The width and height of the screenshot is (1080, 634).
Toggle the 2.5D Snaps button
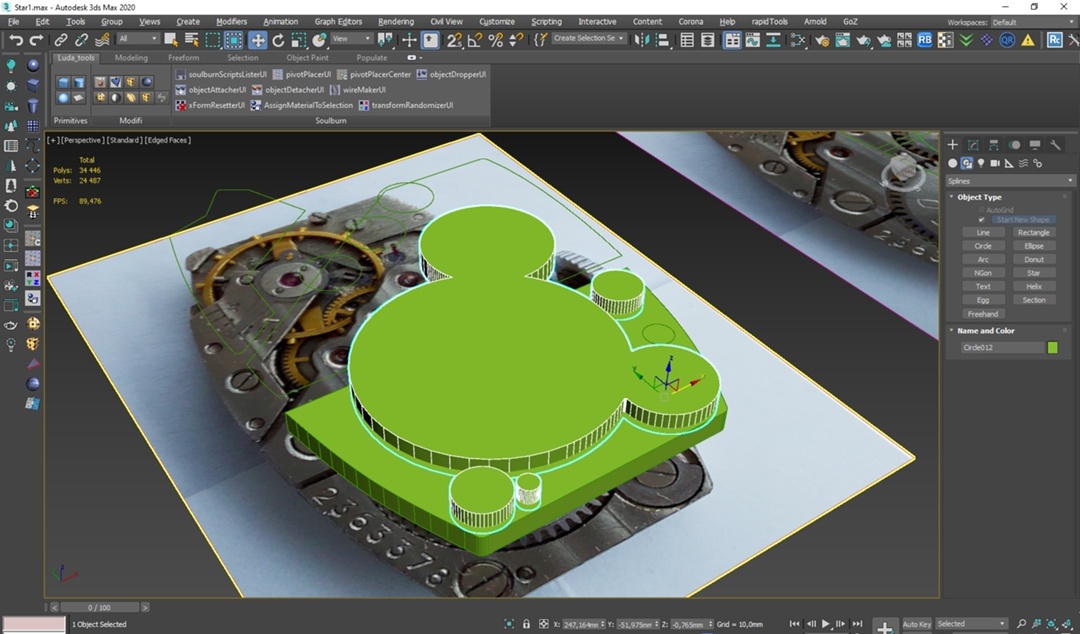point(454,40)
